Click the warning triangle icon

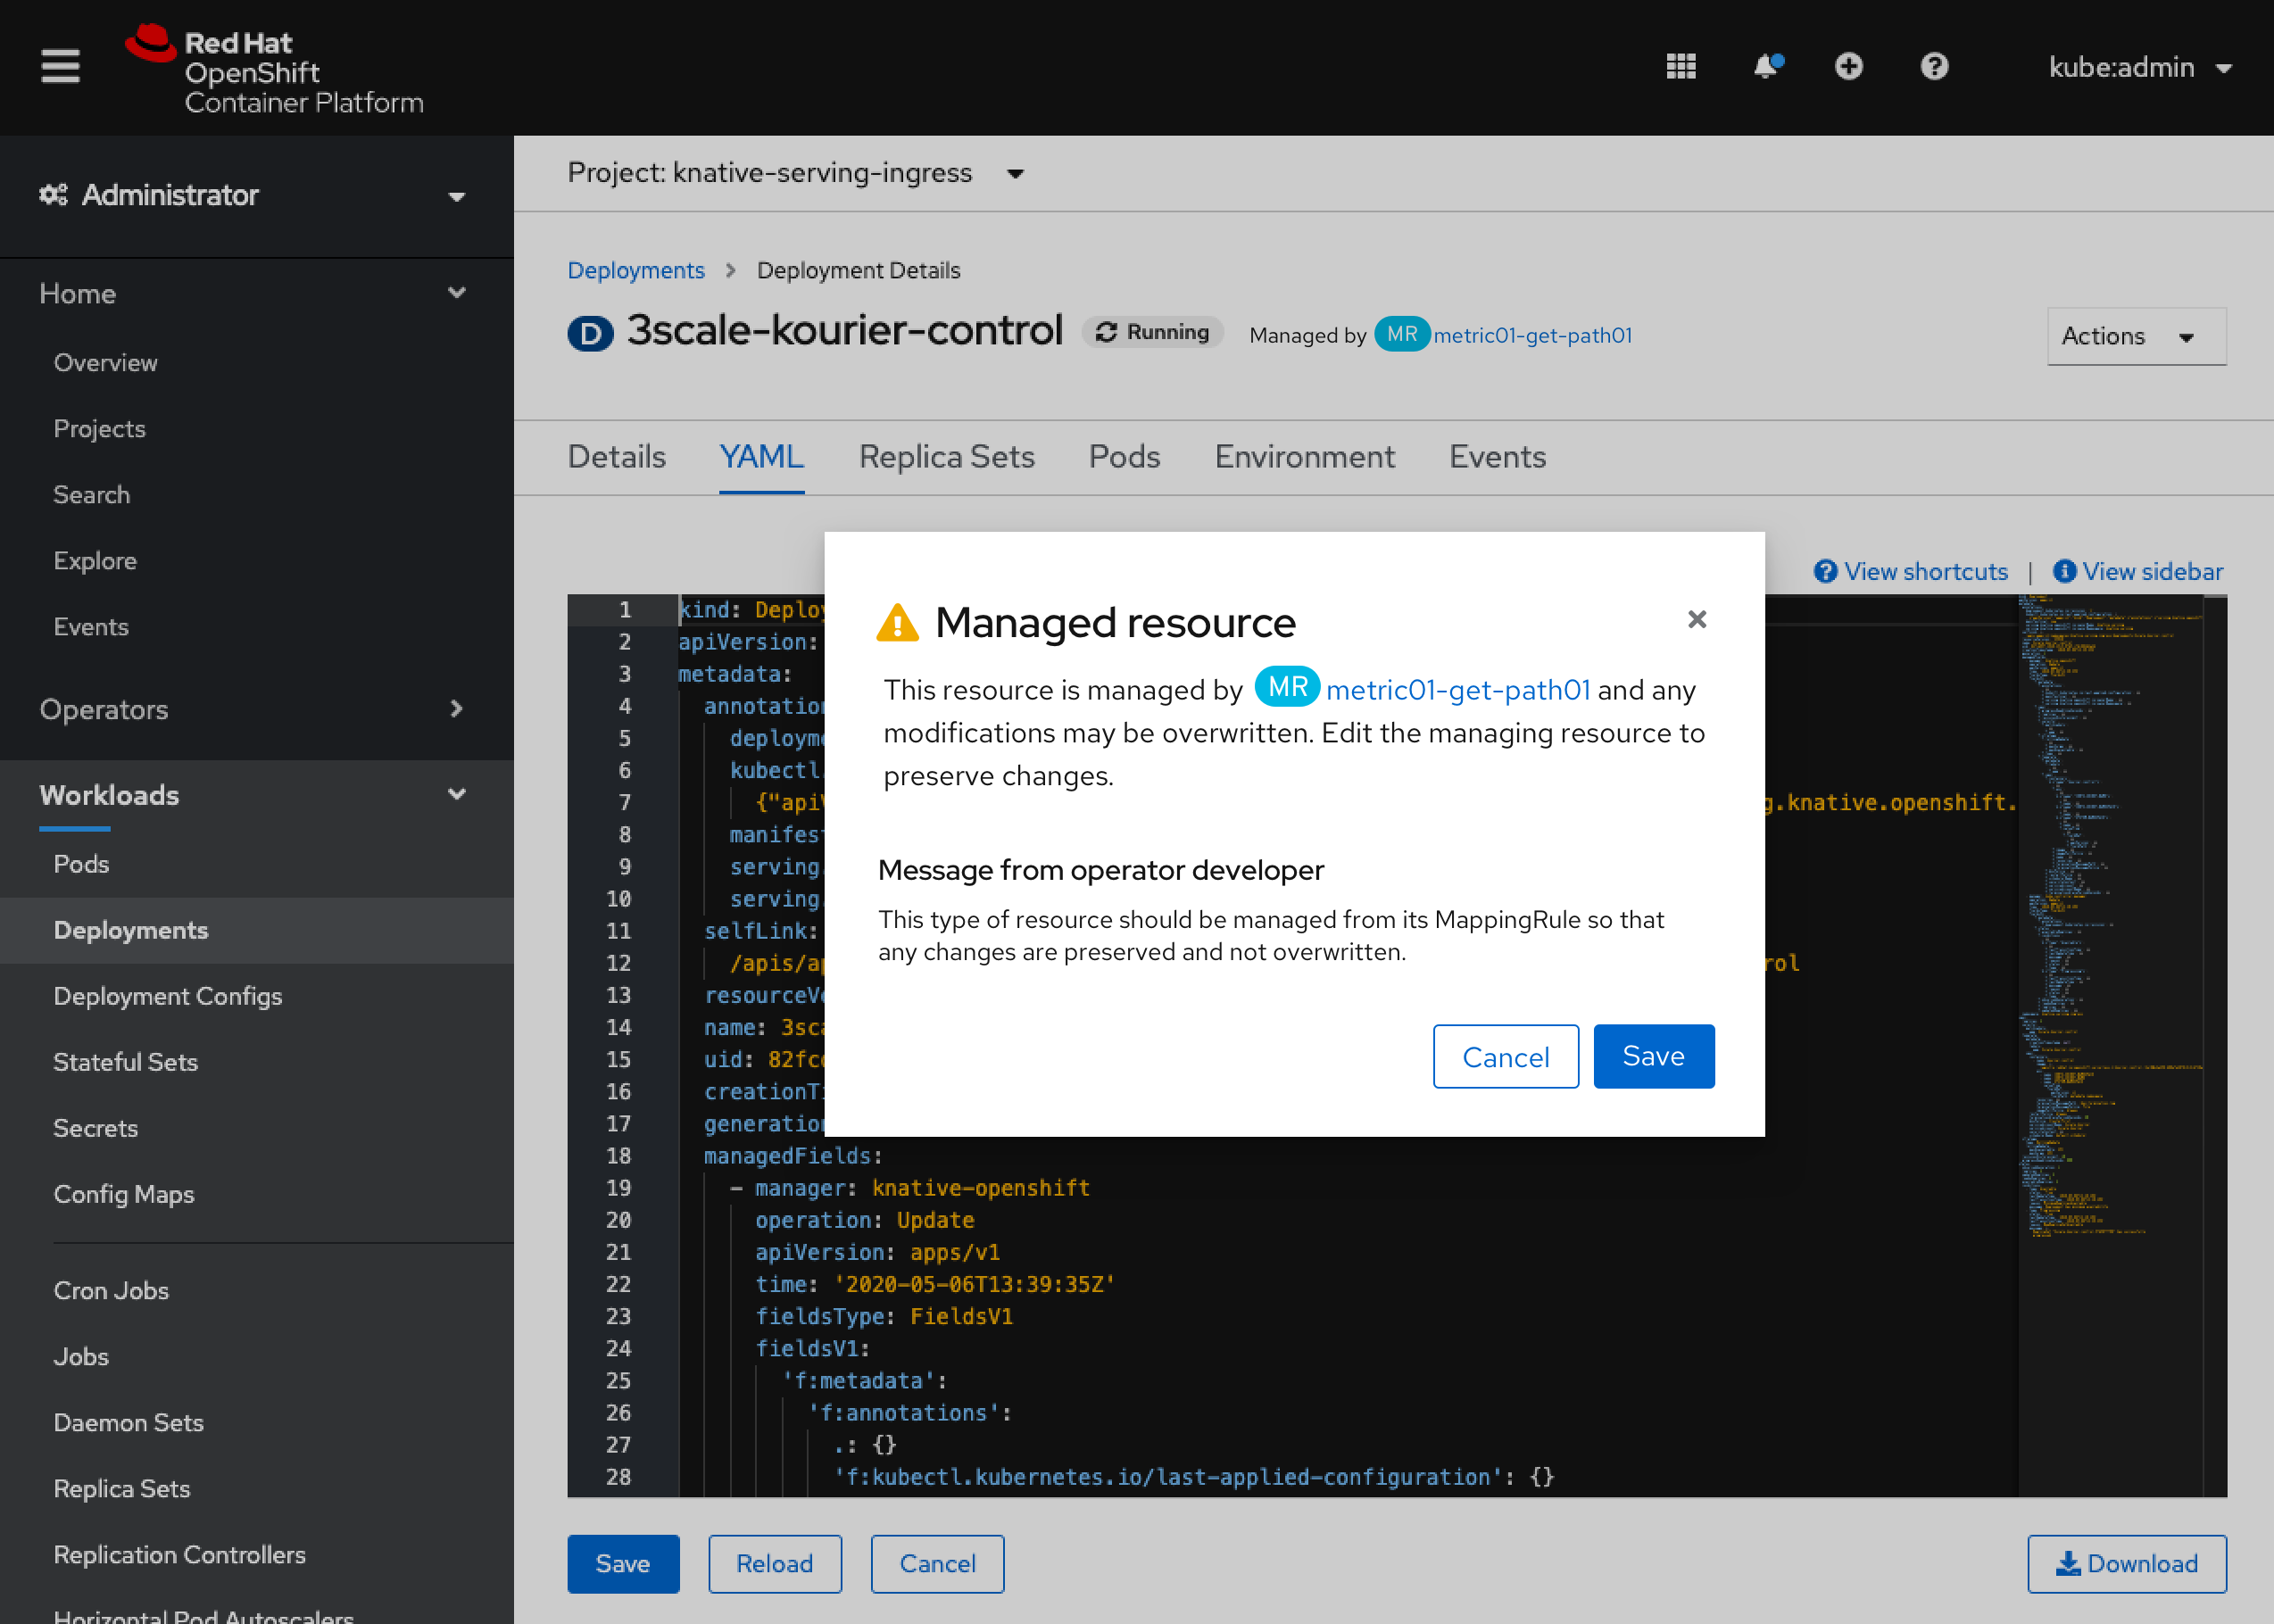pos(897,622)
